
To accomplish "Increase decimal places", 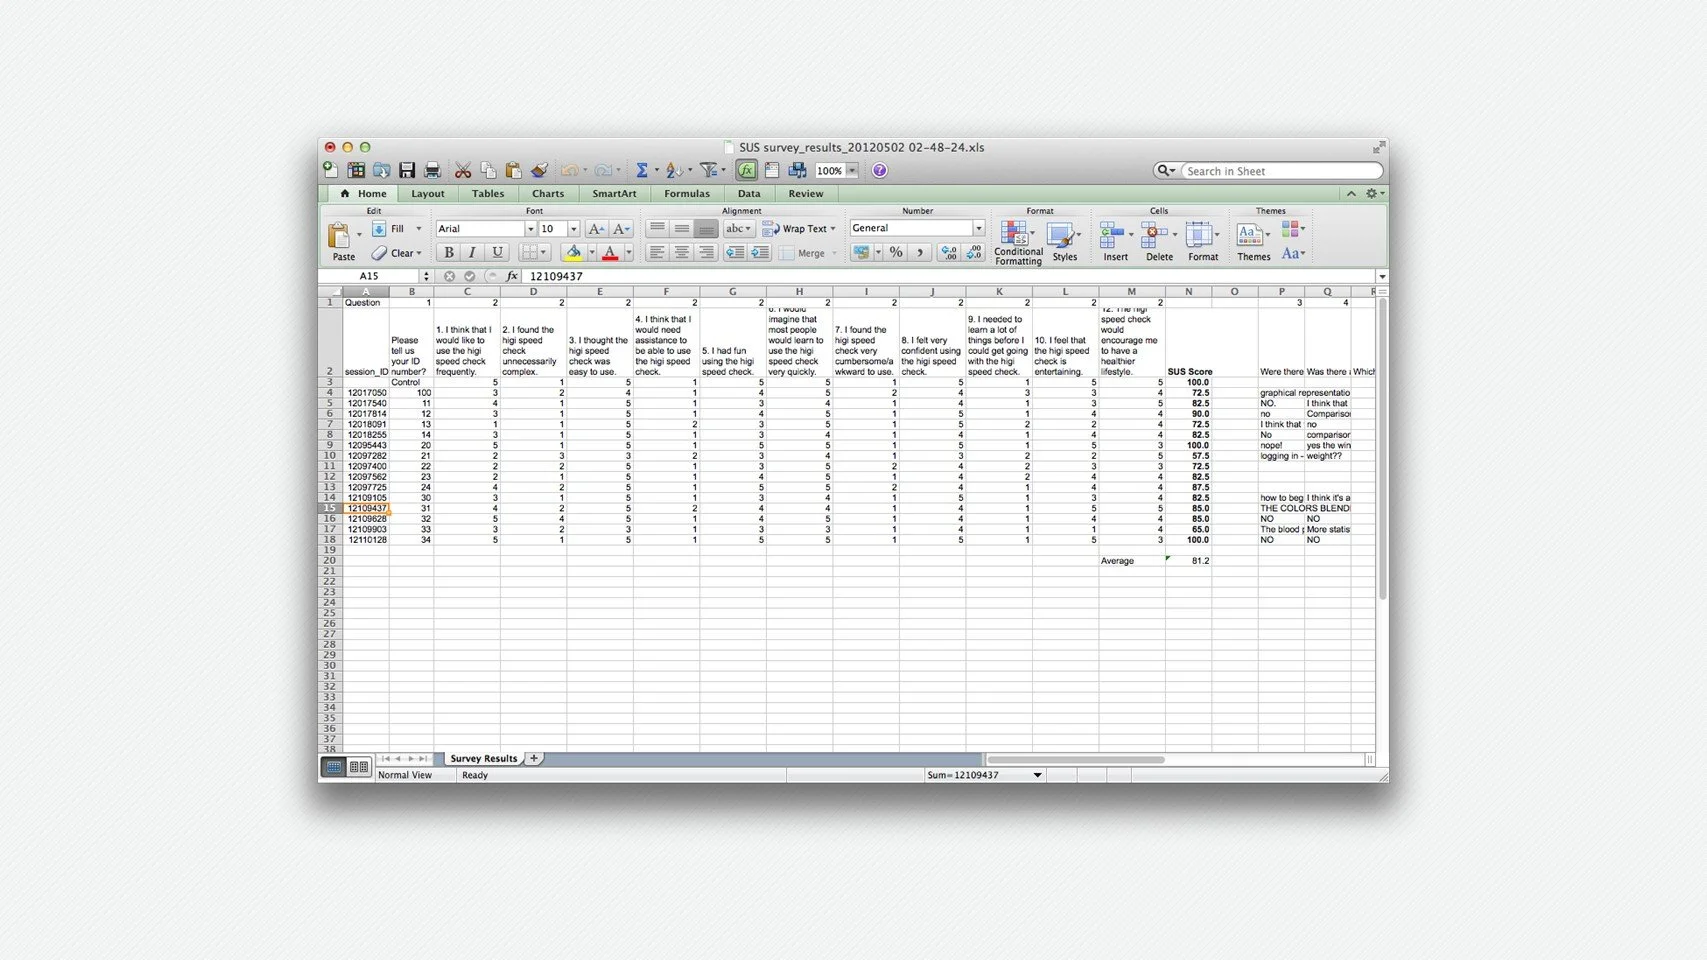I will (x=948, y=253).
